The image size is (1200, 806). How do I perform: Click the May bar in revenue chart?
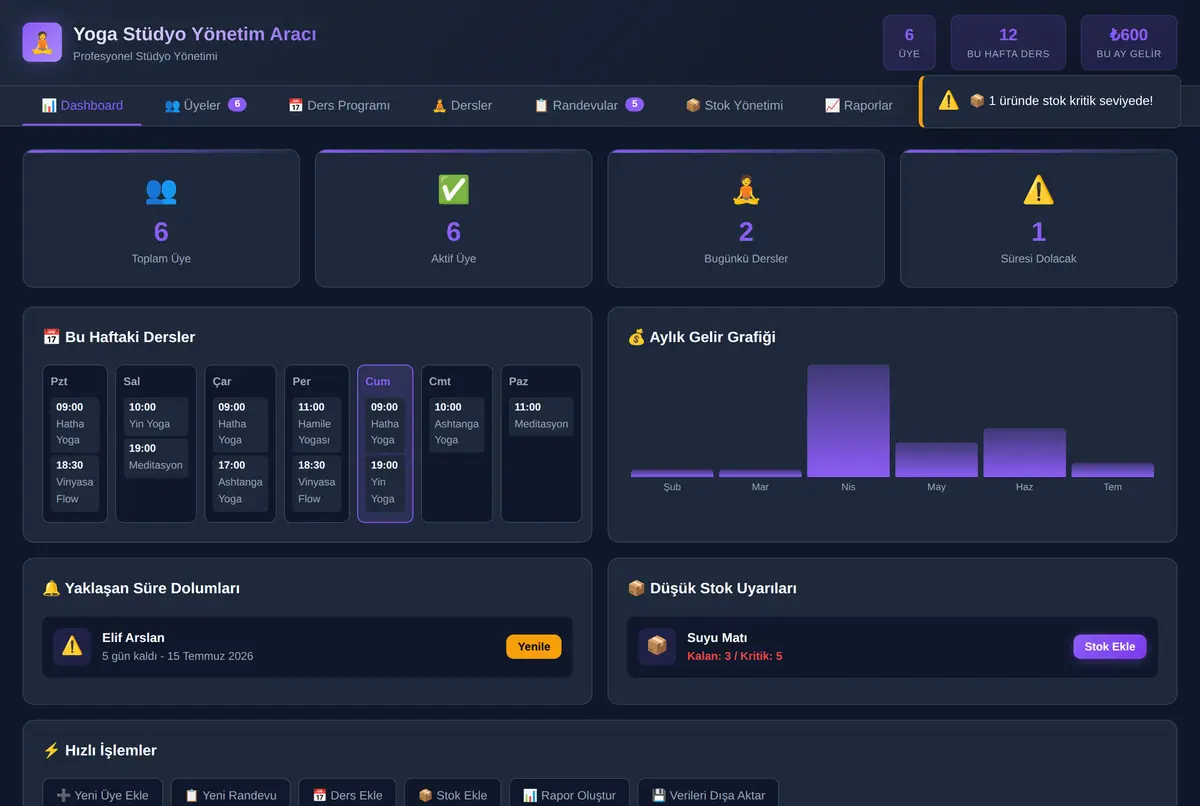(x=936, y=460)
